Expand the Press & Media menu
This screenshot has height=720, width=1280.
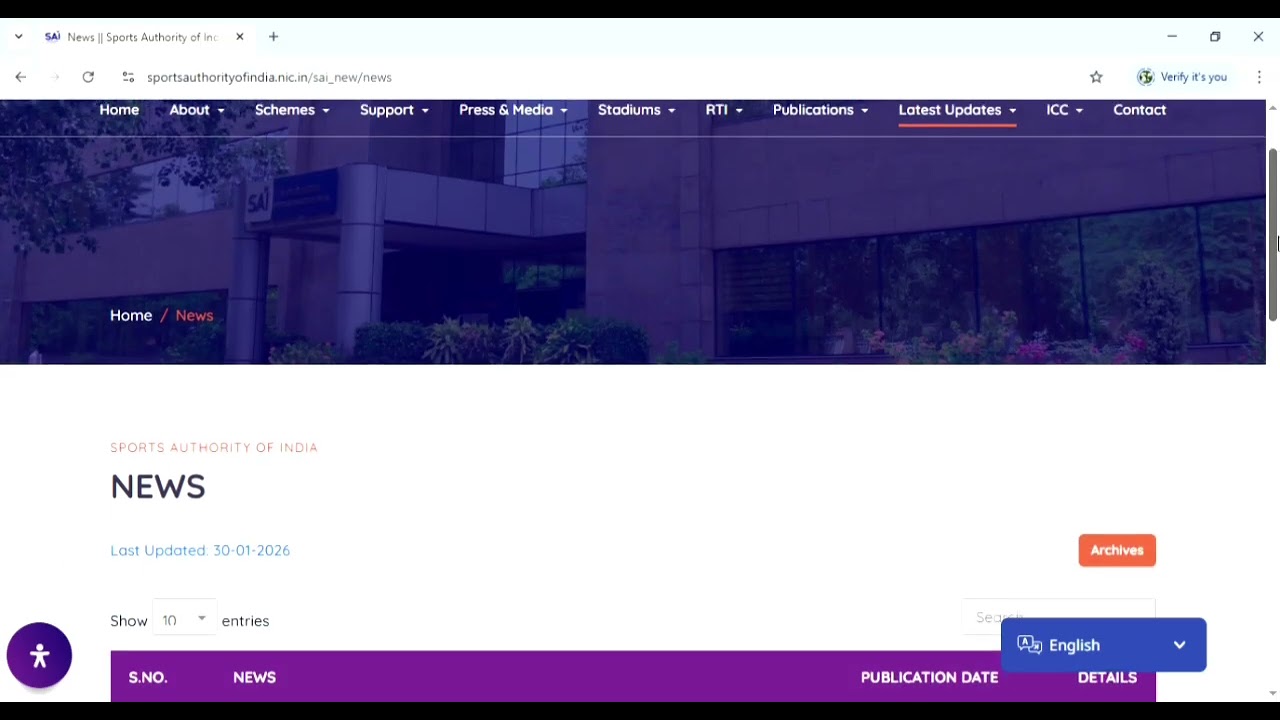pos(513,110)
